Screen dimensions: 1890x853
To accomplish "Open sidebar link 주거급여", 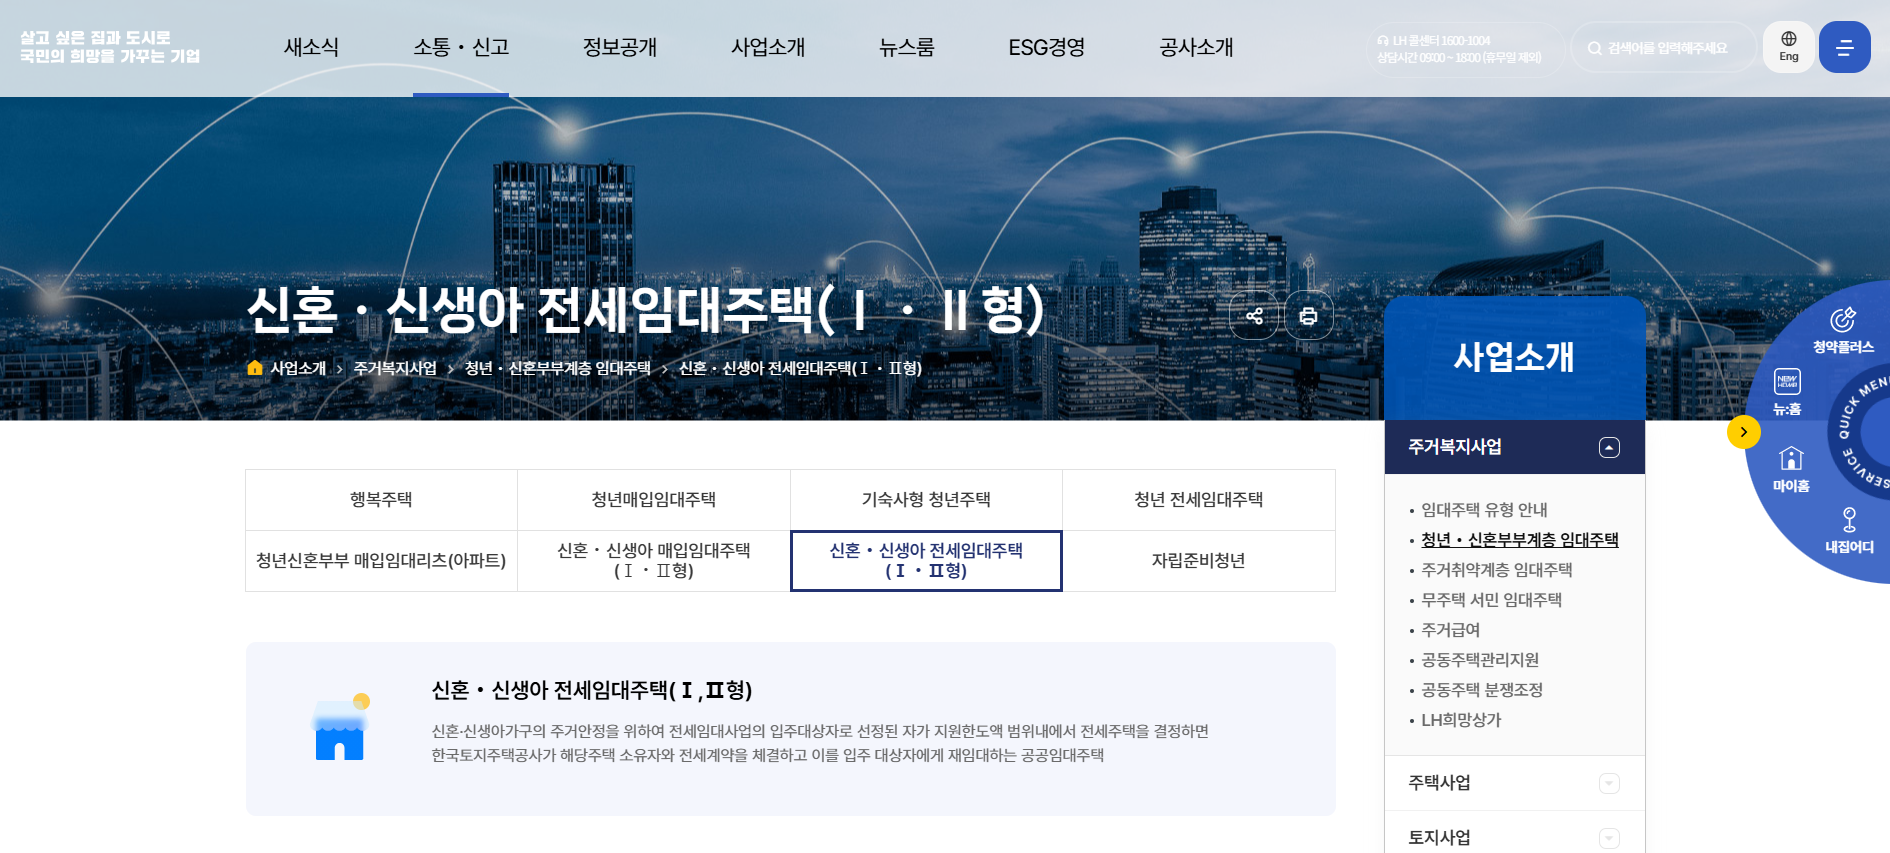I will 1450,630.
